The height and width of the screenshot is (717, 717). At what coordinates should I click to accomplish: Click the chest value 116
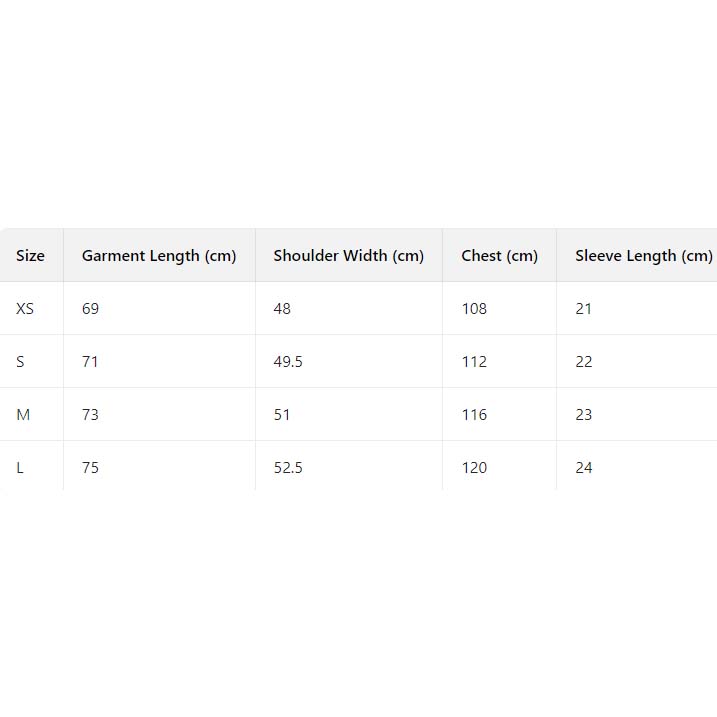click(474, 415)
